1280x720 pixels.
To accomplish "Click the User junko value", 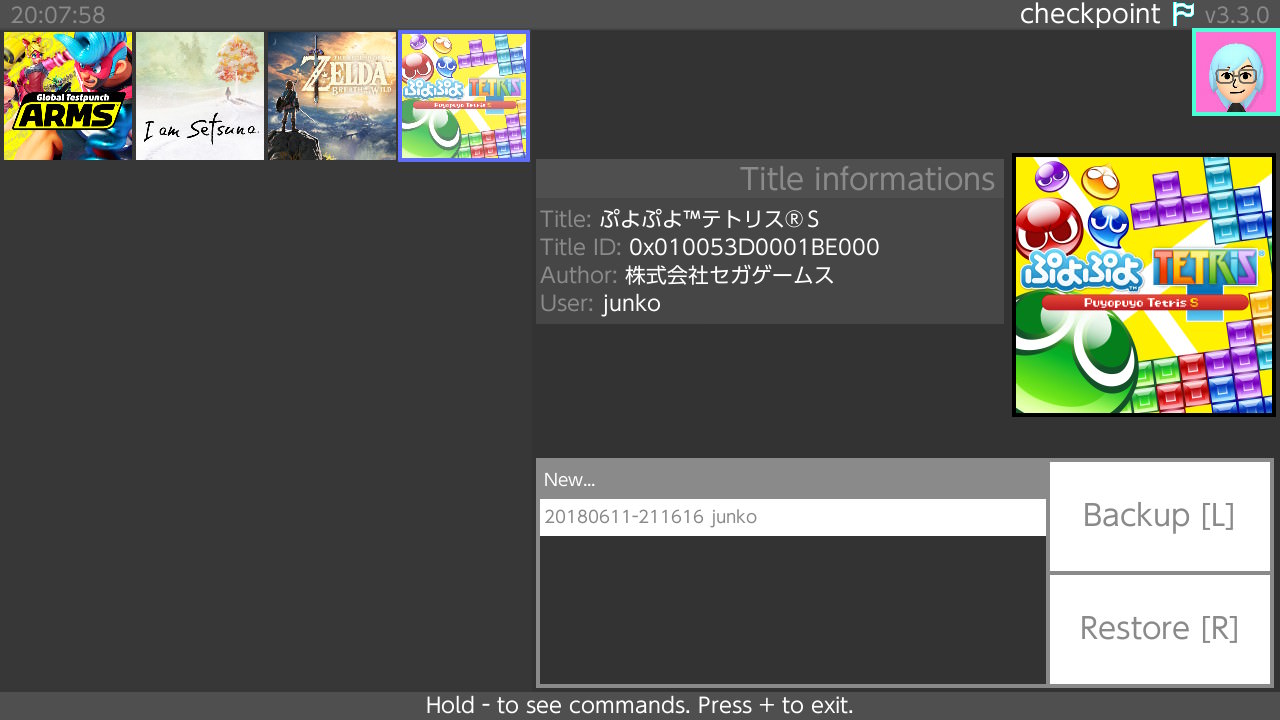I will click(631, 303).
